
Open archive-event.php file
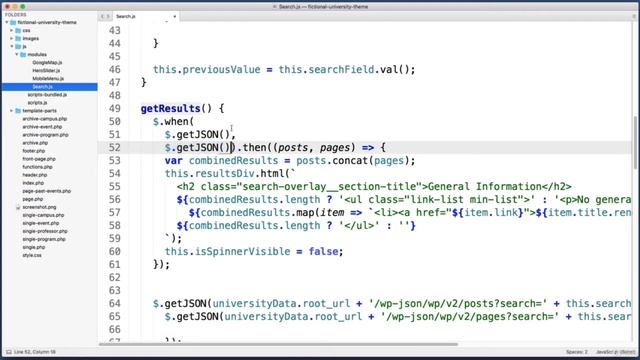click(42, 127)
